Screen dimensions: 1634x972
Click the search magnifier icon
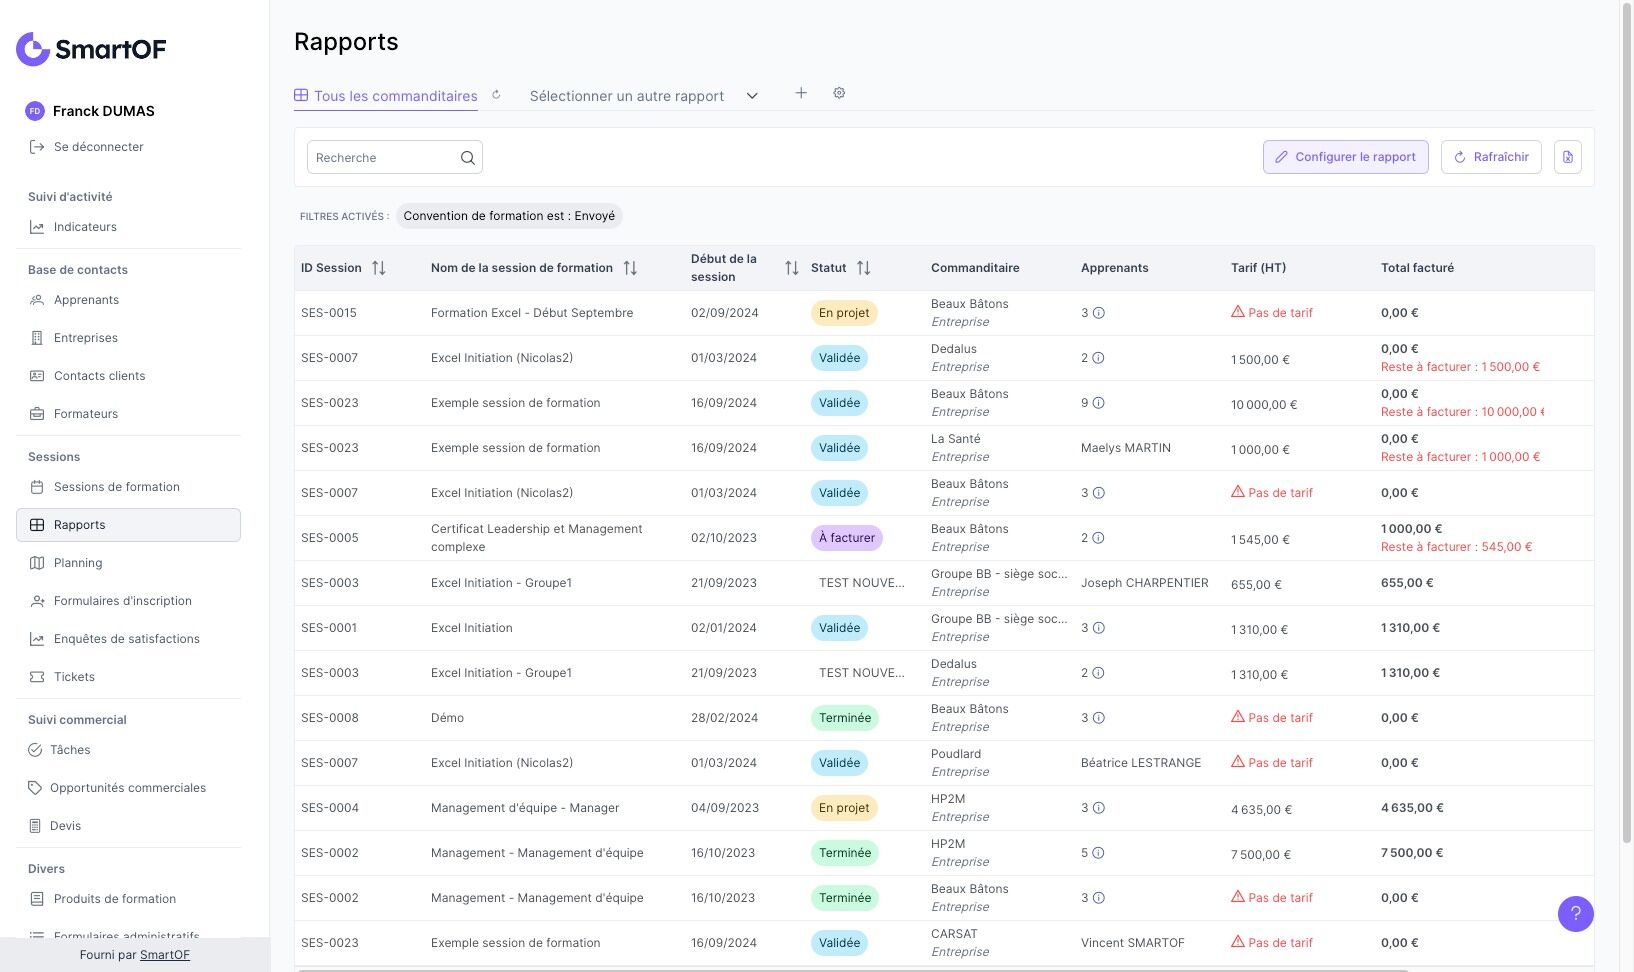pyautogui.click(x=467, y=157)
